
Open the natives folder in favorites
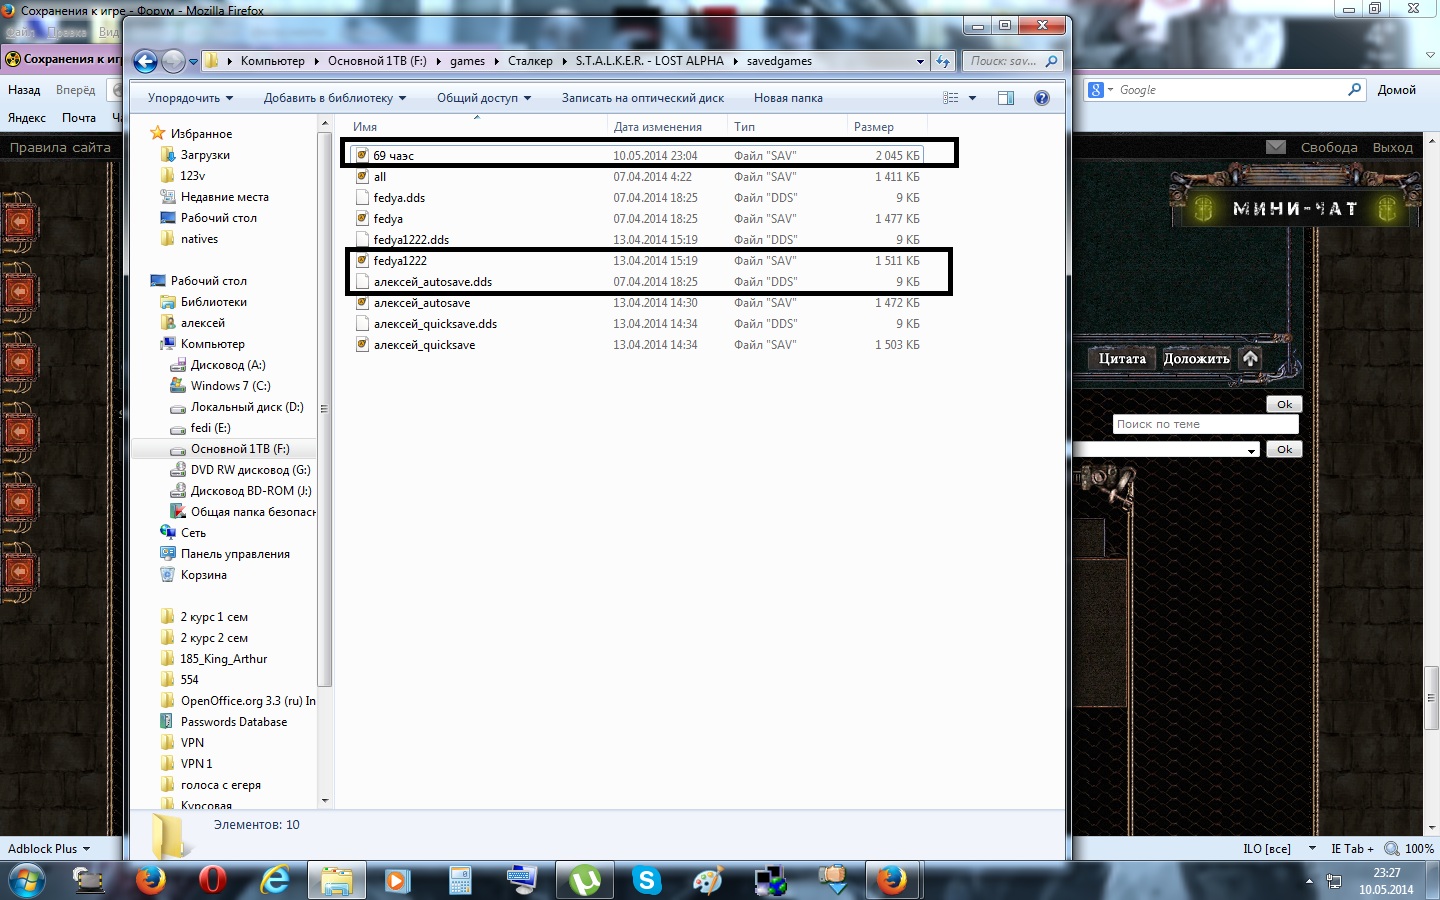coord(199,239)
